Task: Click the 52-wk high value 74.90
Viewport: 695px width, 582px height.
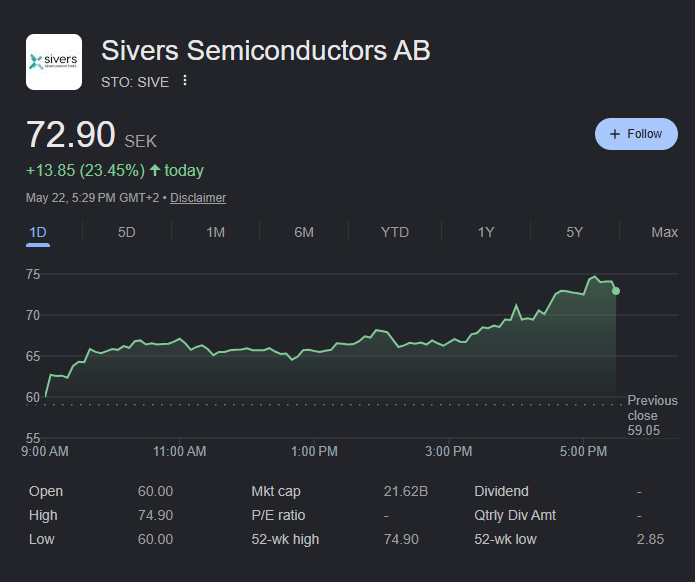Action: [401, 539]
